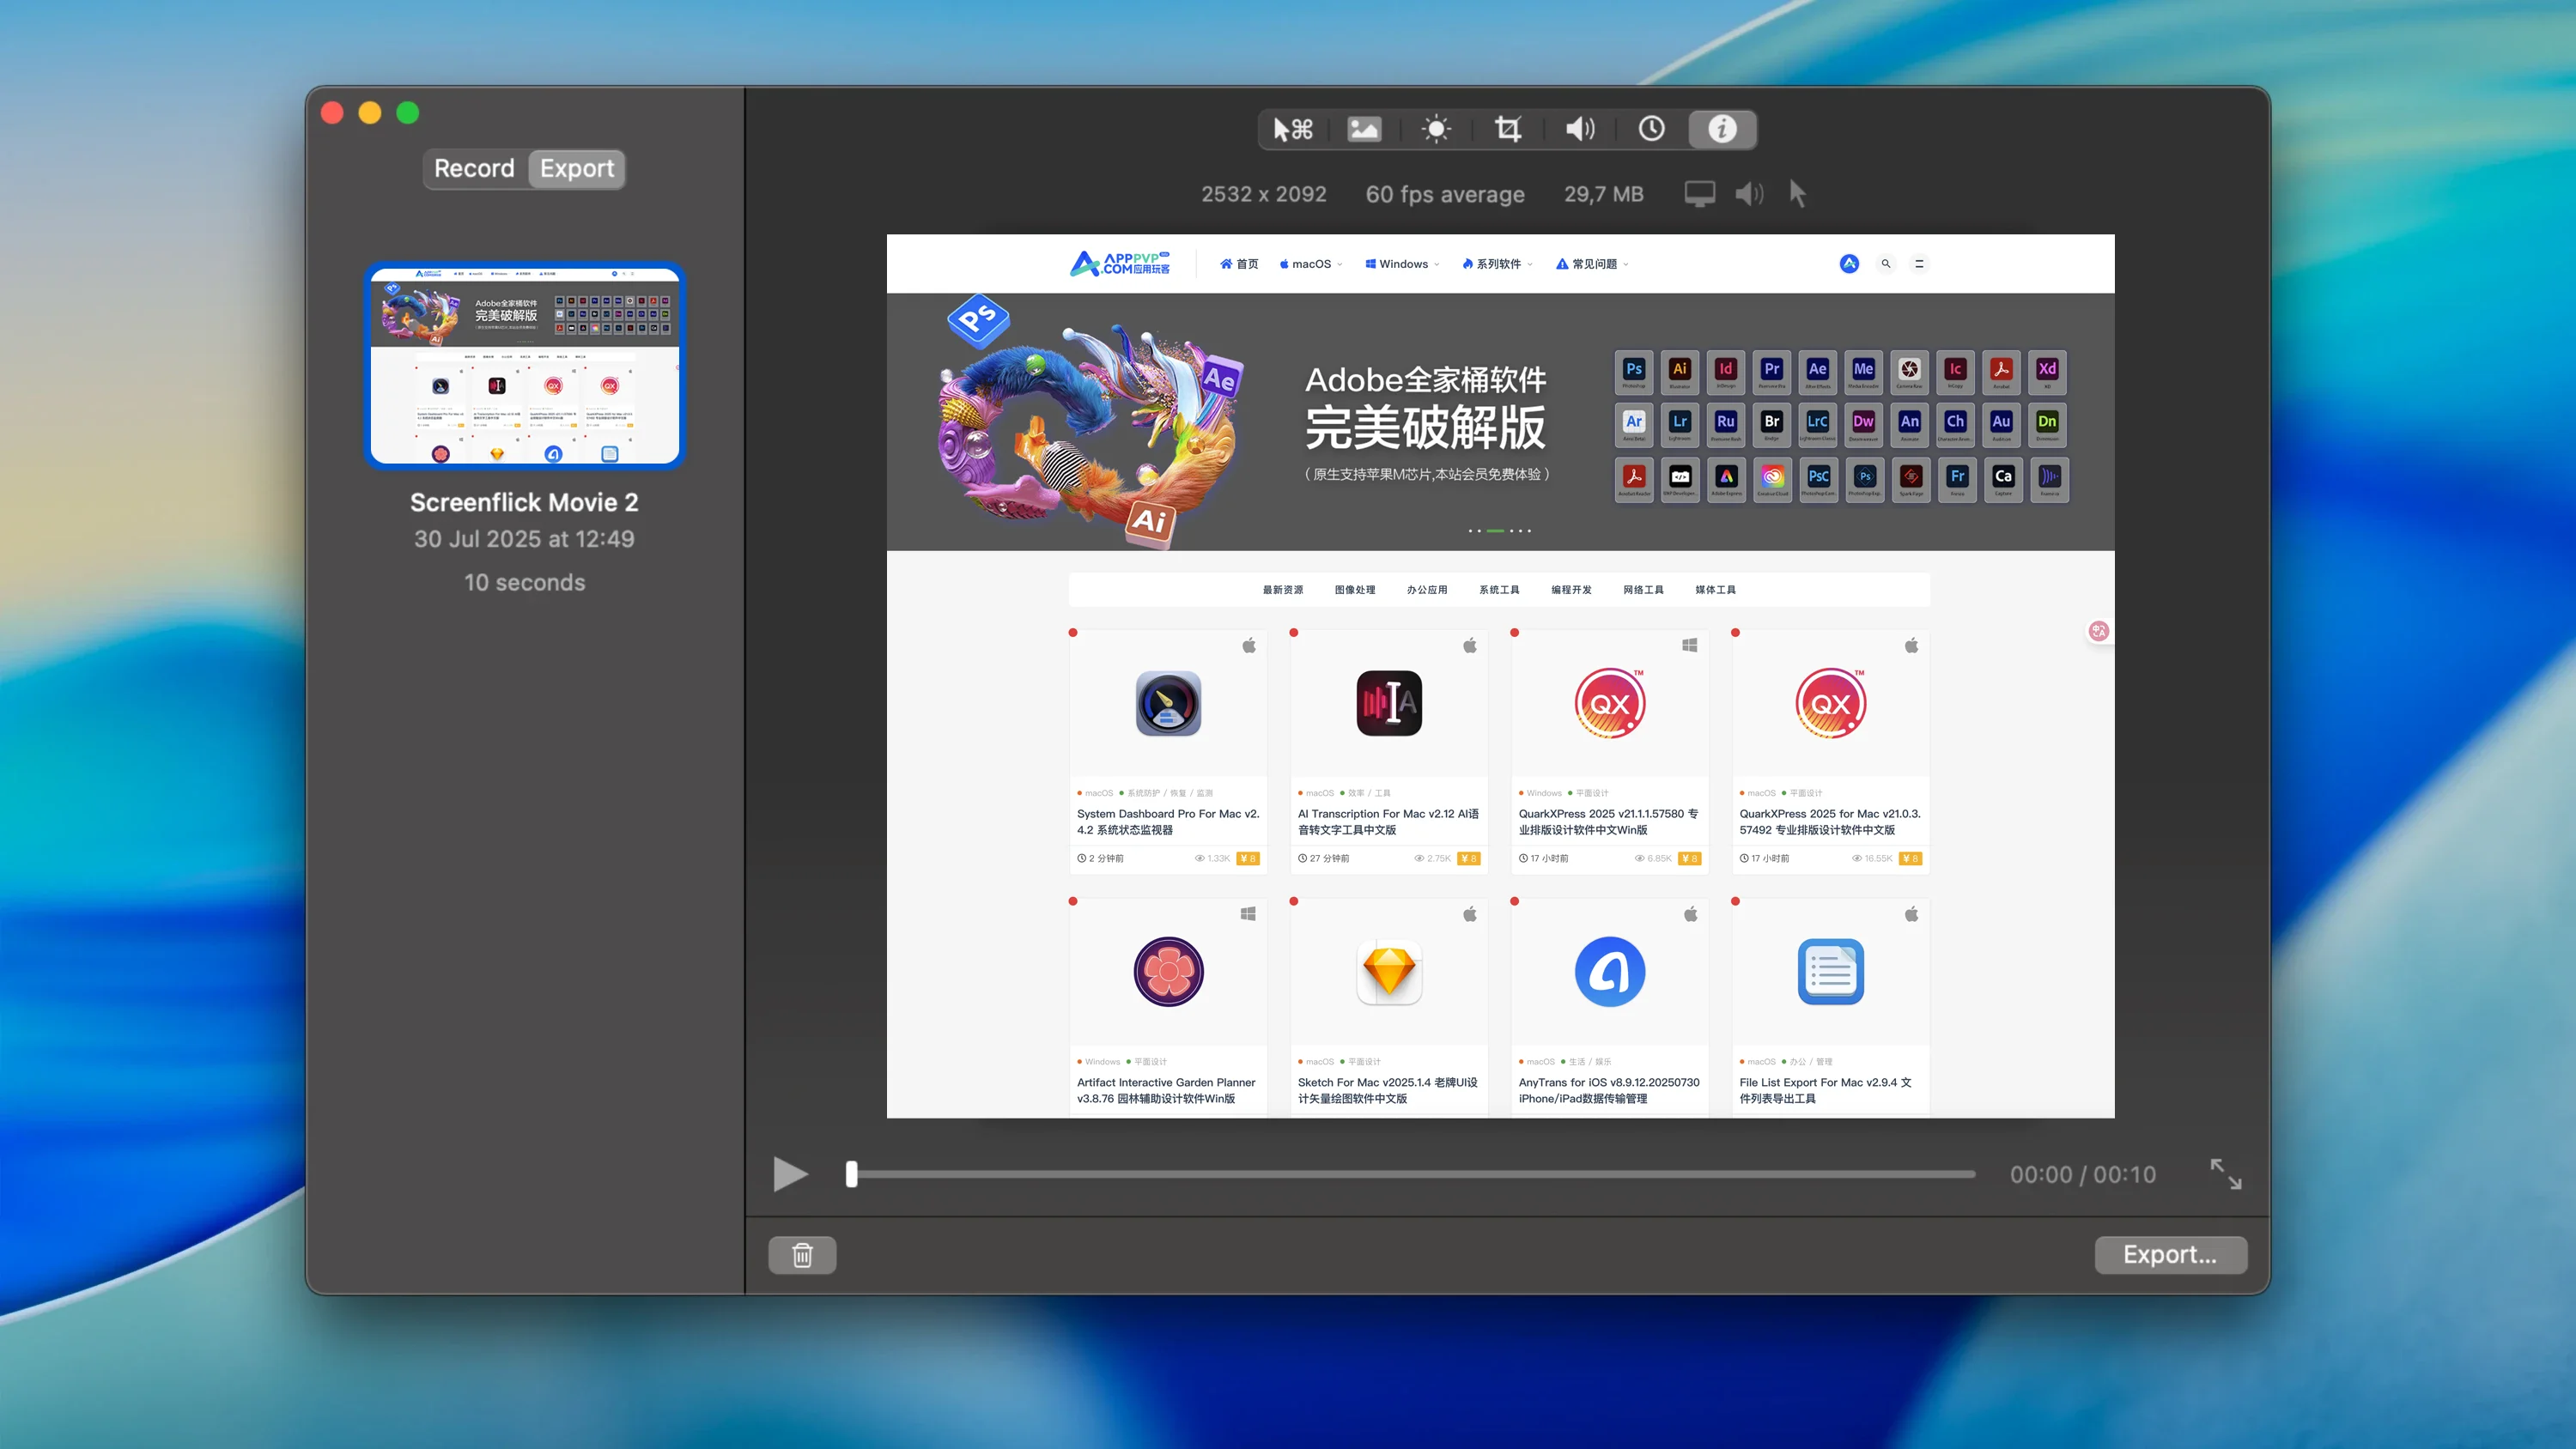Click the 首页 home menu item
The width and height of the screenshot is (2576, 1449).
tap(1238, 264)
